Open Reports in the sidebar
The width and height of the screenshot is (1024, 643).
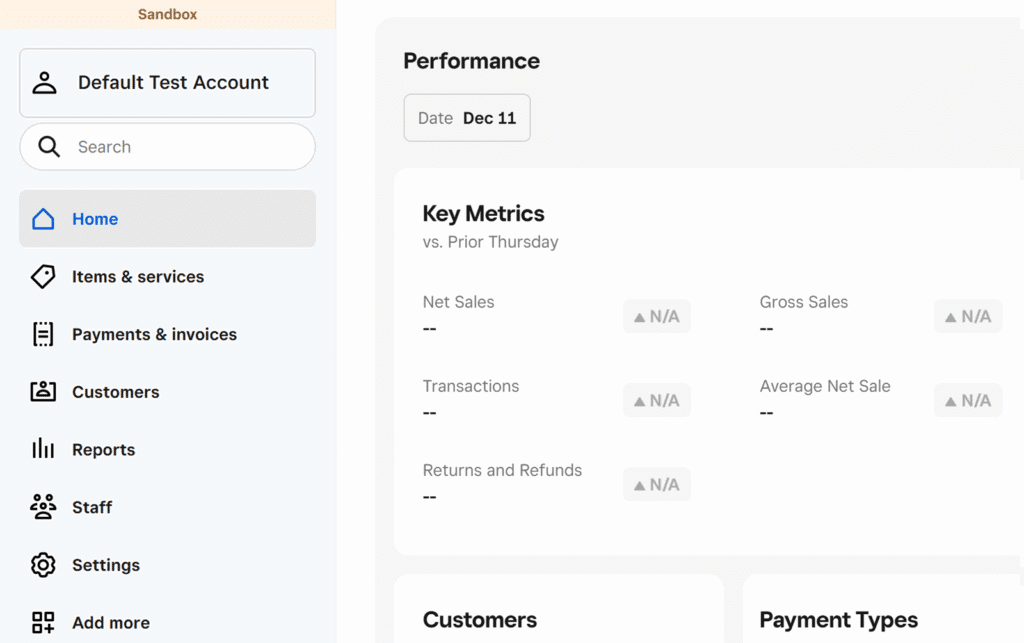103,450
